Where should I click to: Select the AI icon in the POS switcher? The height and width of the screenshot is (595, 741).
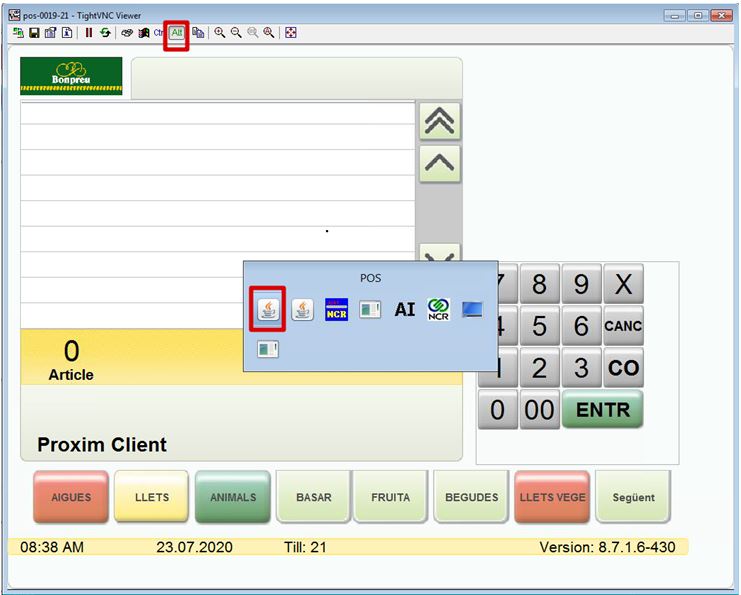click(404, 310)
